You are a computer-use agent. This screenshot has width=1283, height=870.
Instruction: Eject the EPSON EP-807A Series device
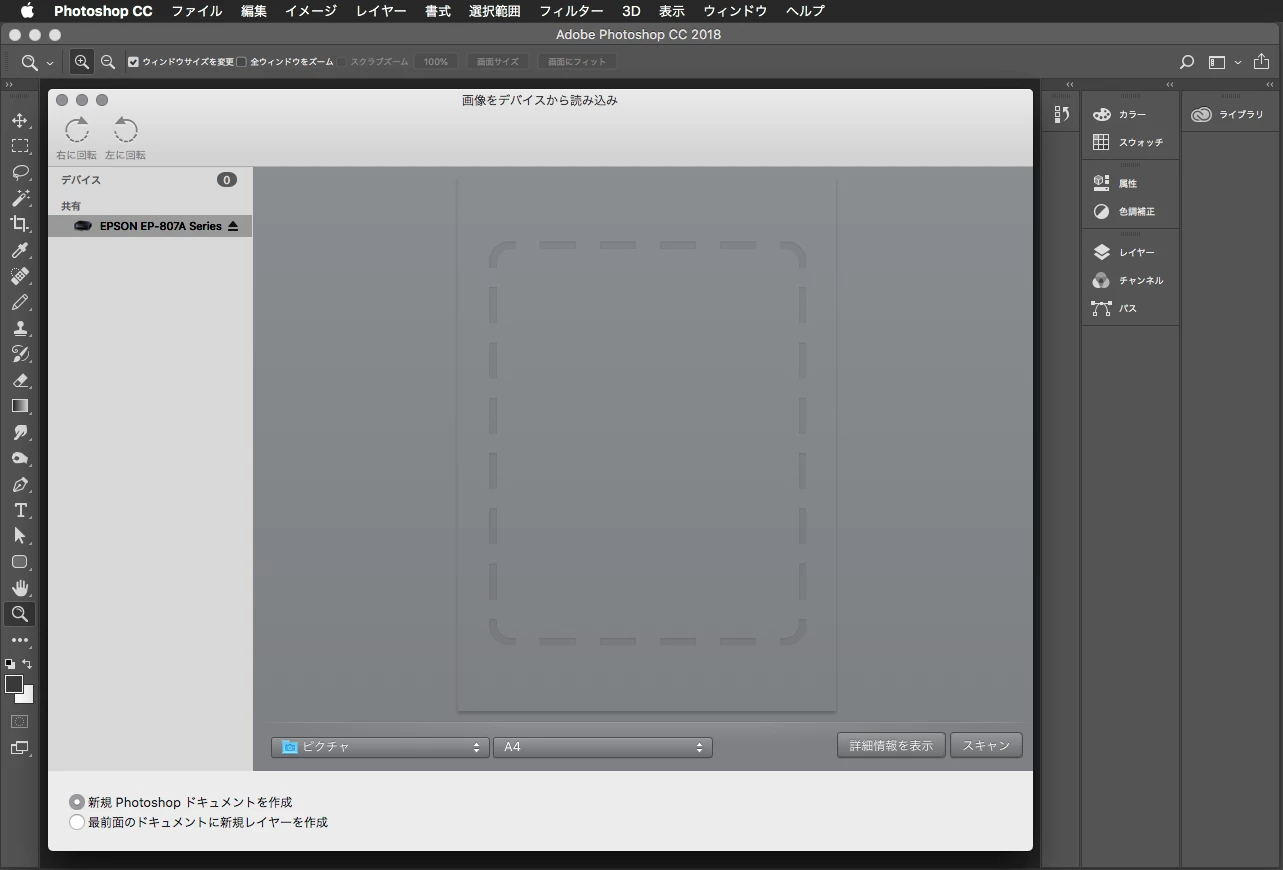233,226
